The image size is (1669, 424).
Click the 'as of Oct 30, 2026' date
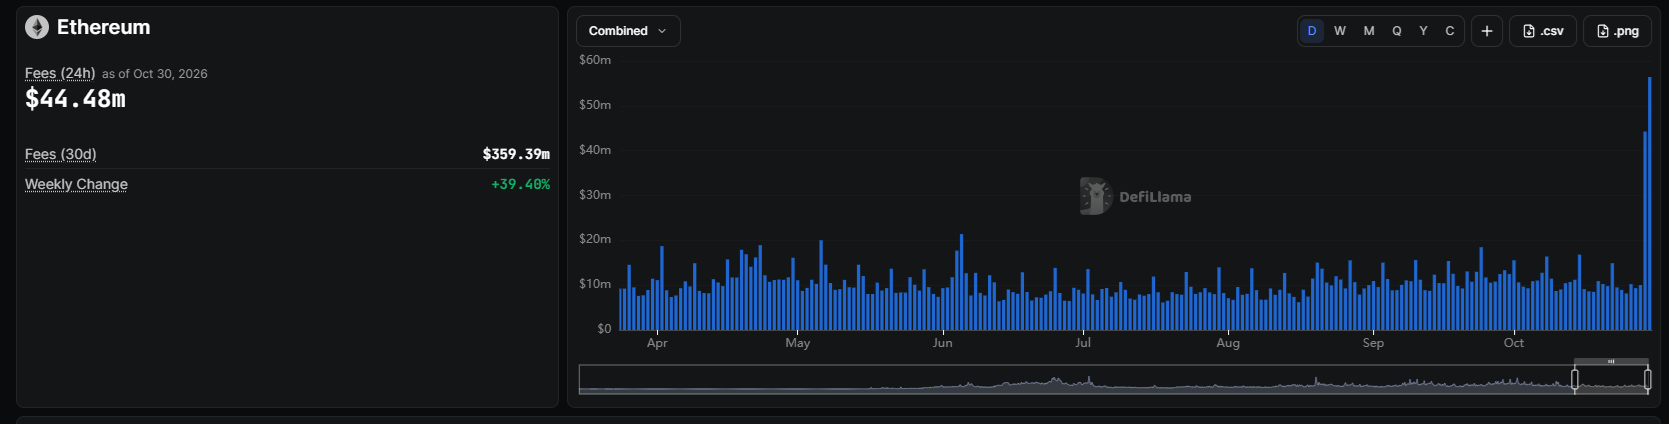point(155,74)
